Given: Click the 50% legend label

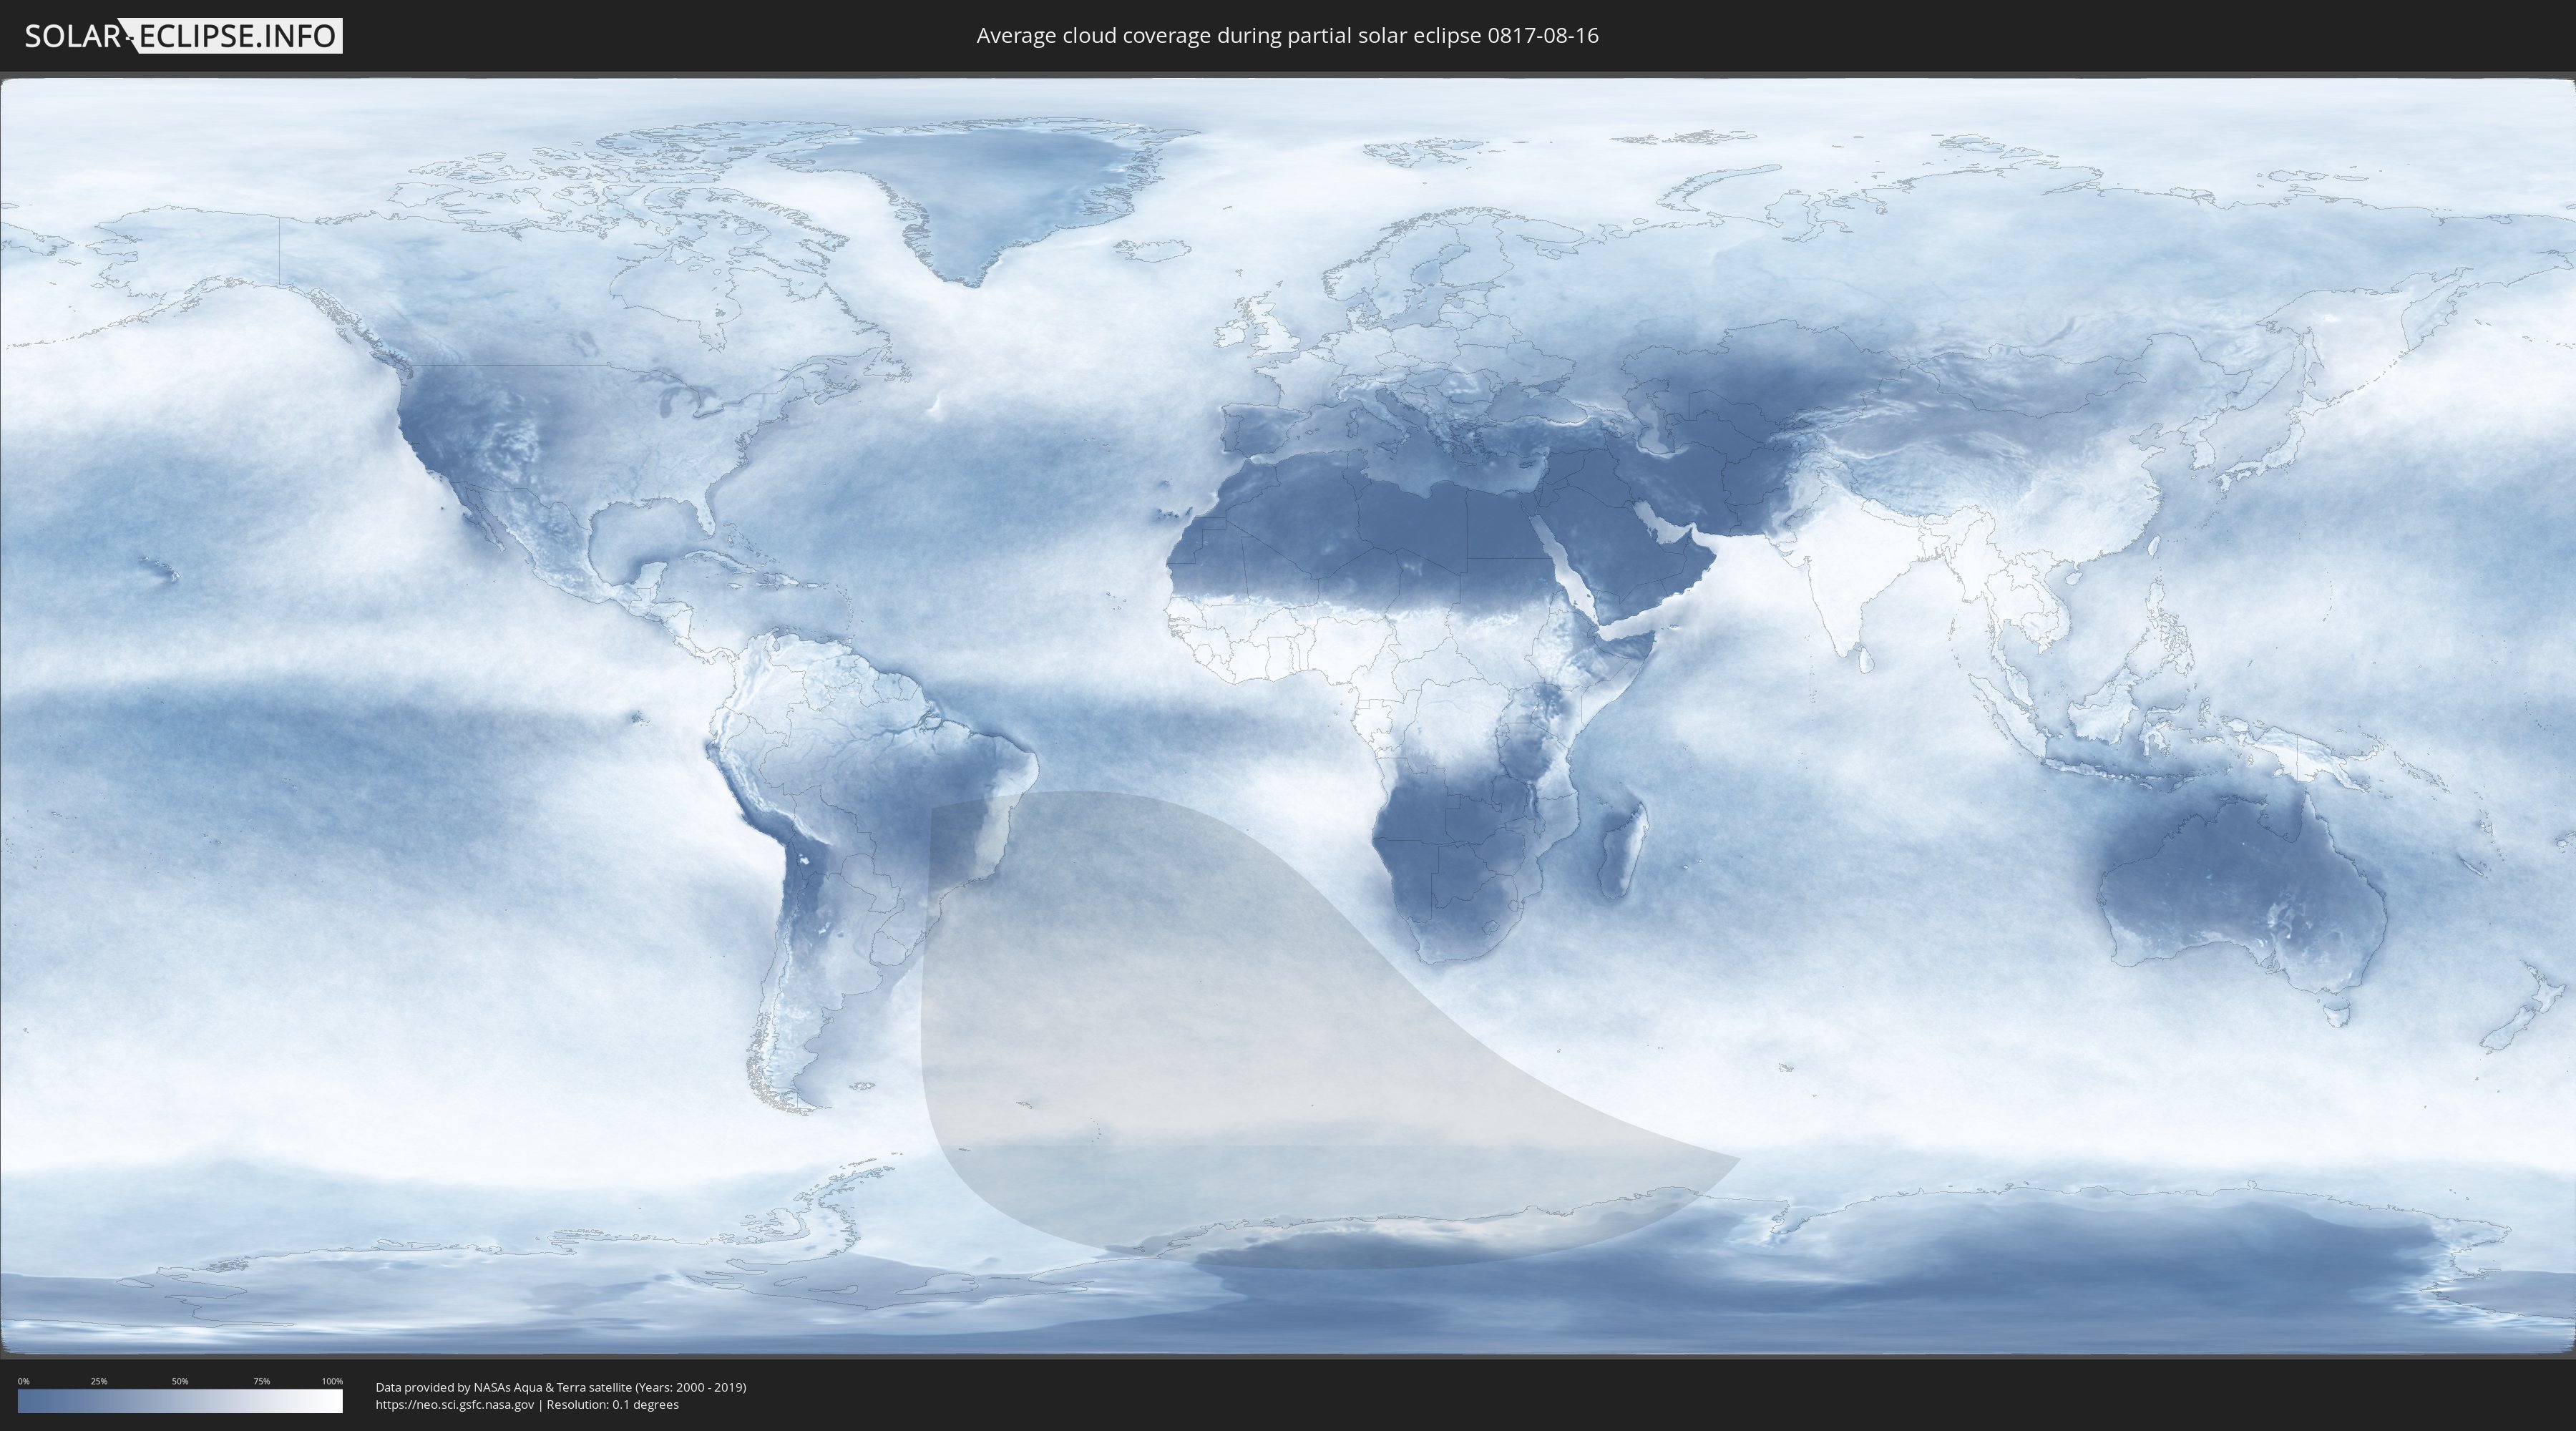Looking at the screenshot, I should pos(180,1381).
